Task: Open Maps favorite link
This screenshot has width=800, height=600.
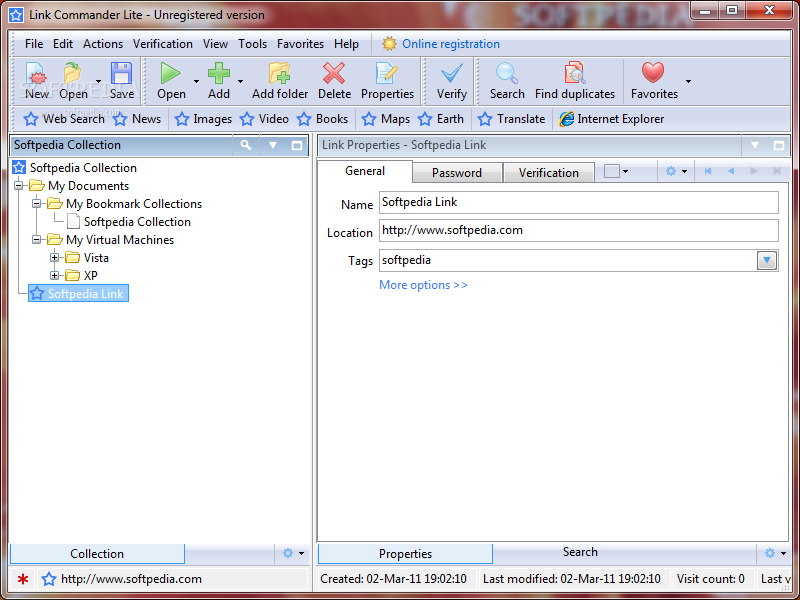Action: 386,119
